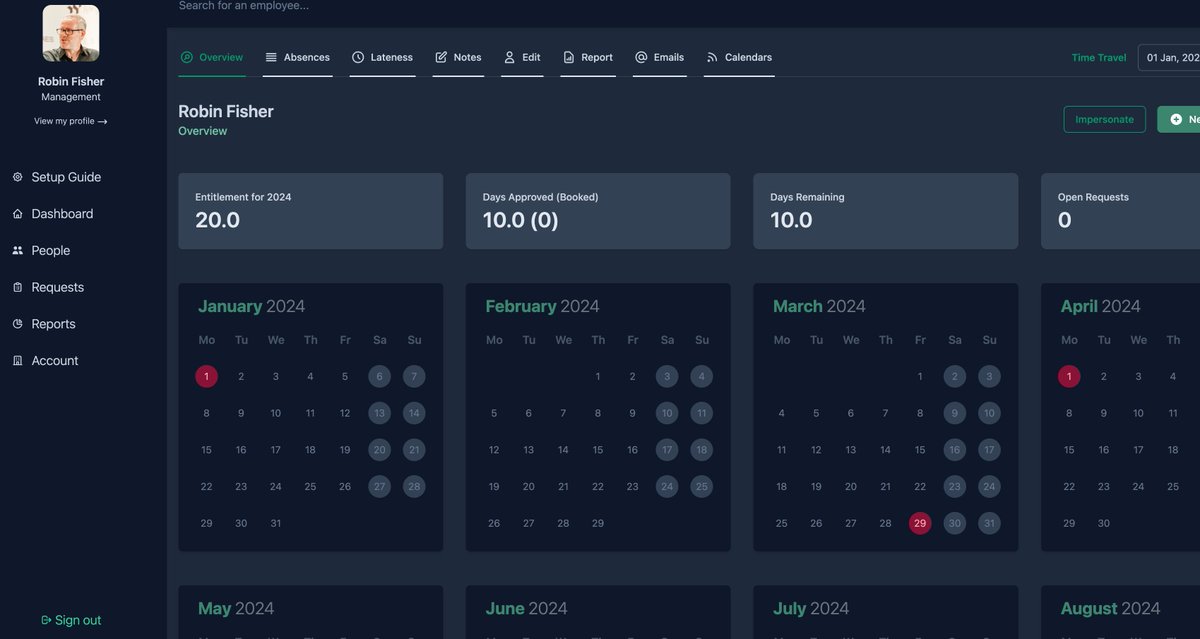Click the May 2024 heading
This screenshot has width=1200, height=639.
(x=236, y=608)
